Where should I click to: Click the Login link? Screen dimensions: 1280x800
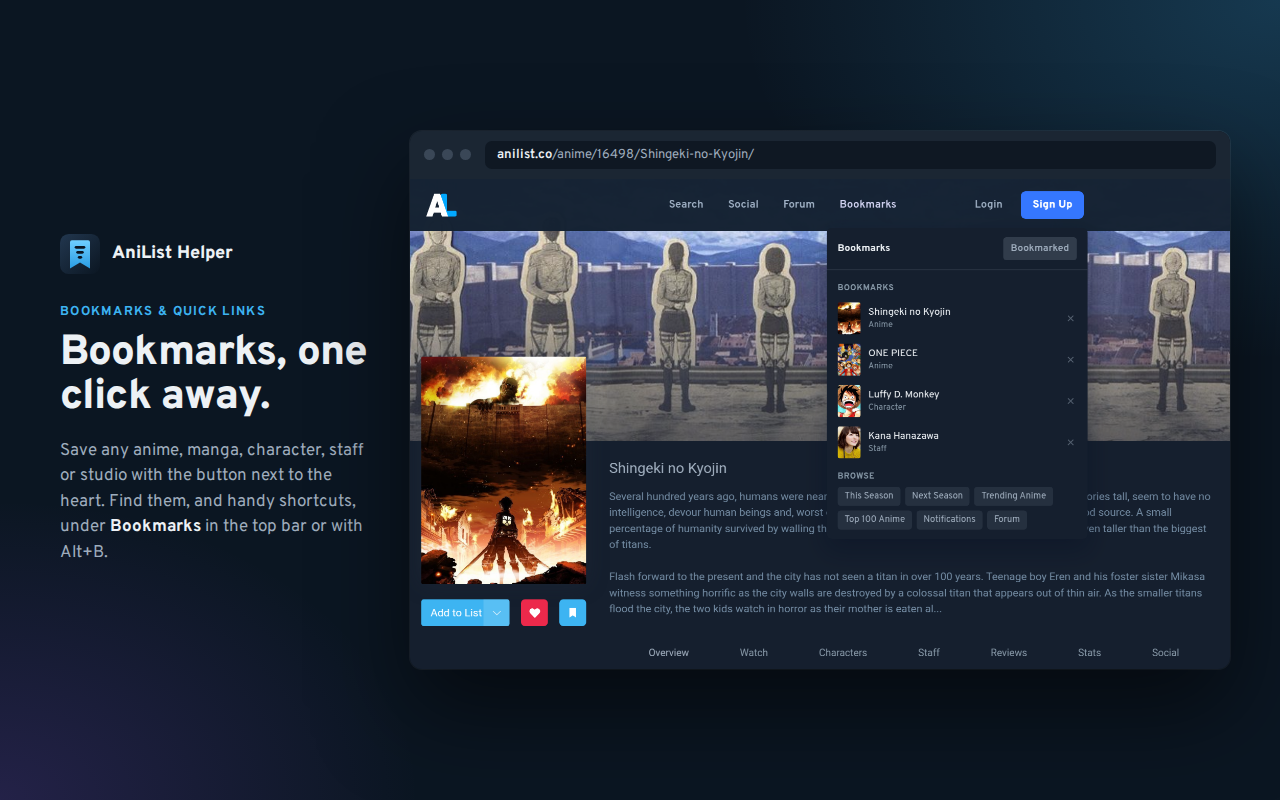(988, 204)
